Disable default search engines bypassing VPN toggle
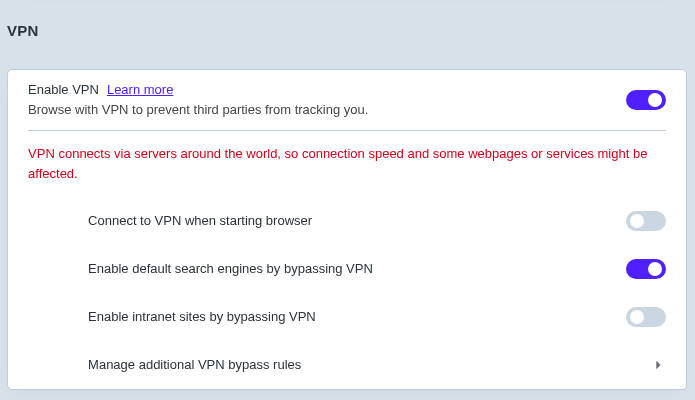 pos(645,269)
